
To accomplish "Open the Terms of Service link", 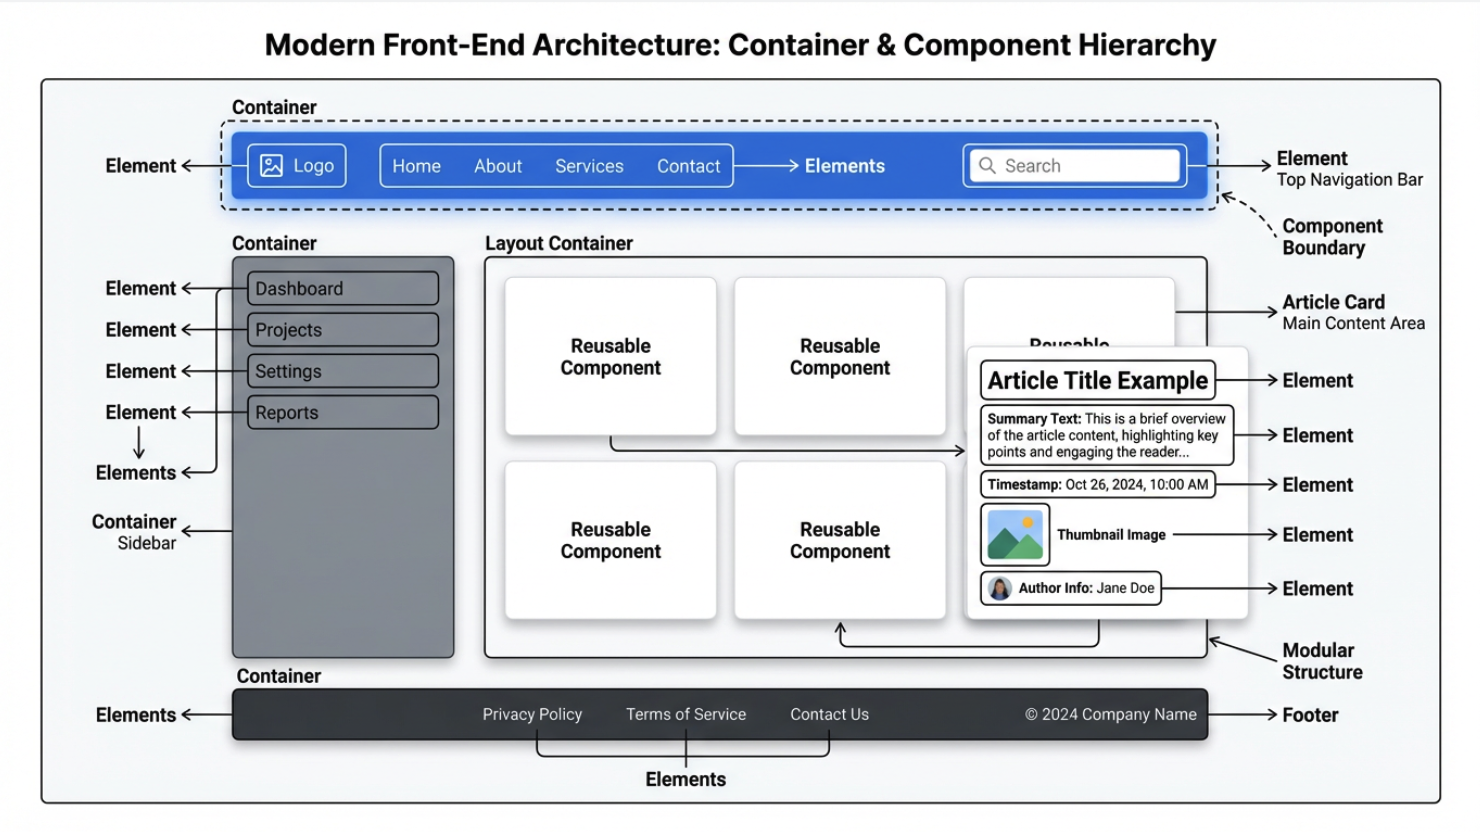I will (x=686, y=714).
